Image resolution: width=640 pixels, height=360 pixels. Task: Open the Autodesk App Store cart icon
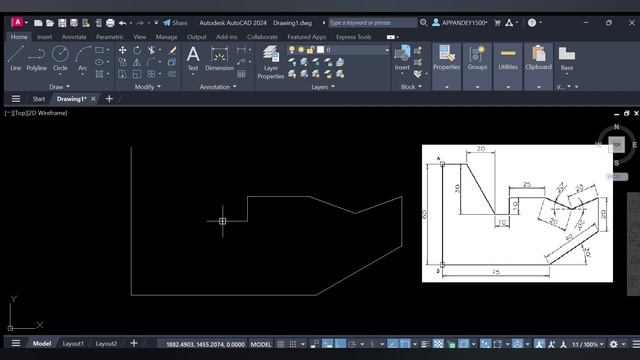coord(498,23)
